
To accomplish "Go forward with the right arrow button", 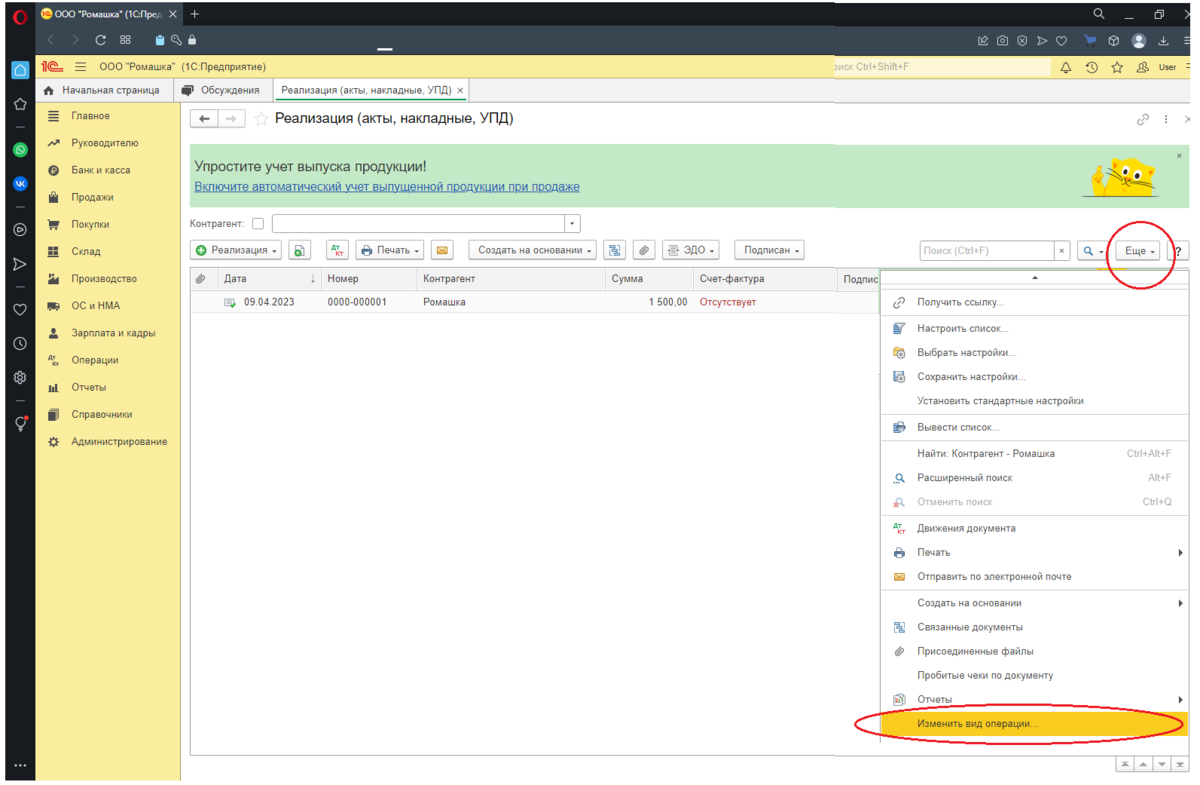I will pos(232,119).
